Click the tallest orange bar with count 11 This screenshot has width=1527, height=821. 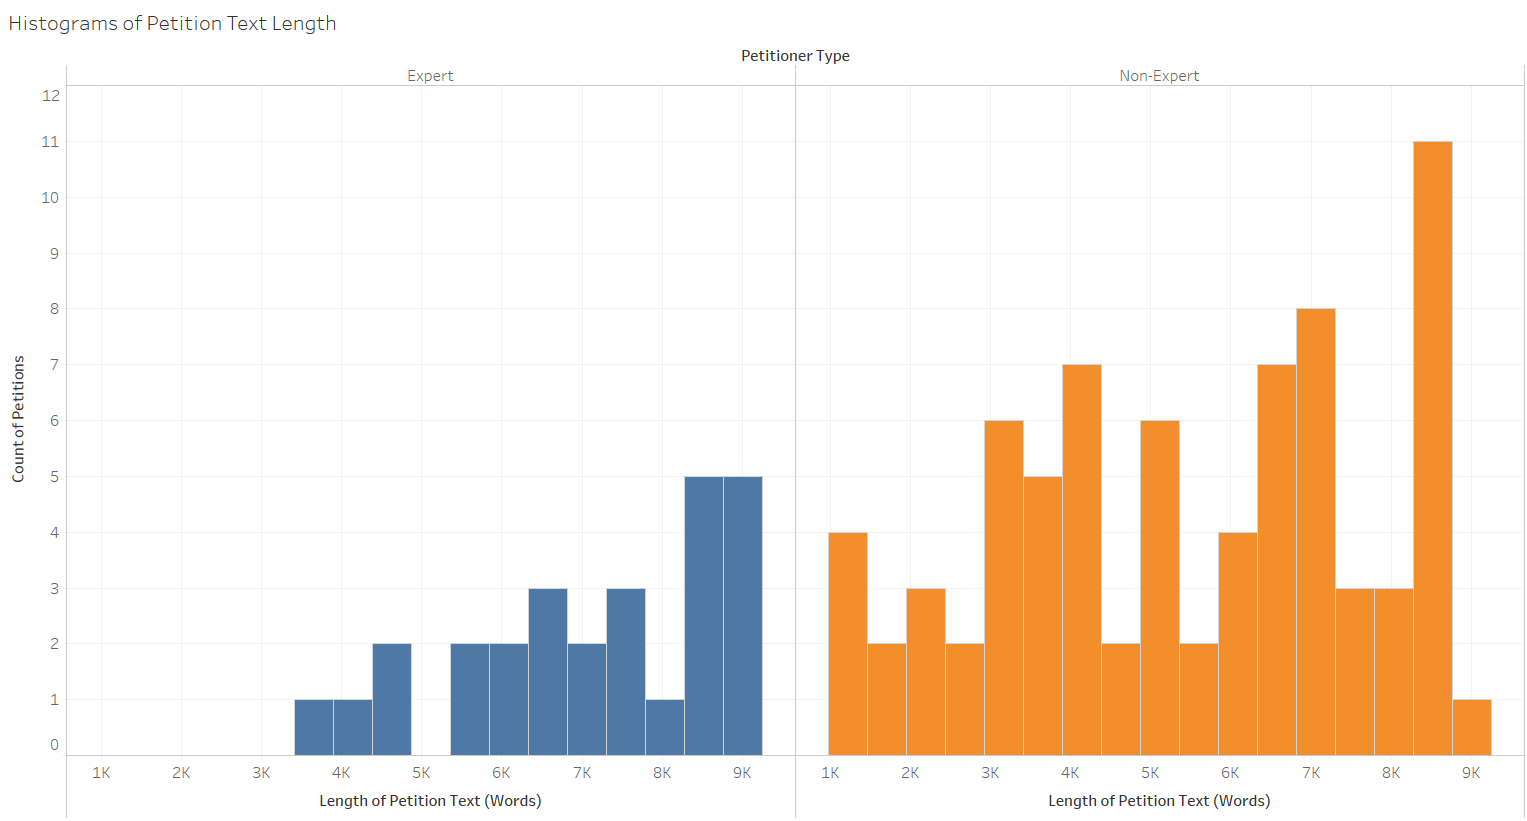click(1432, 448)
